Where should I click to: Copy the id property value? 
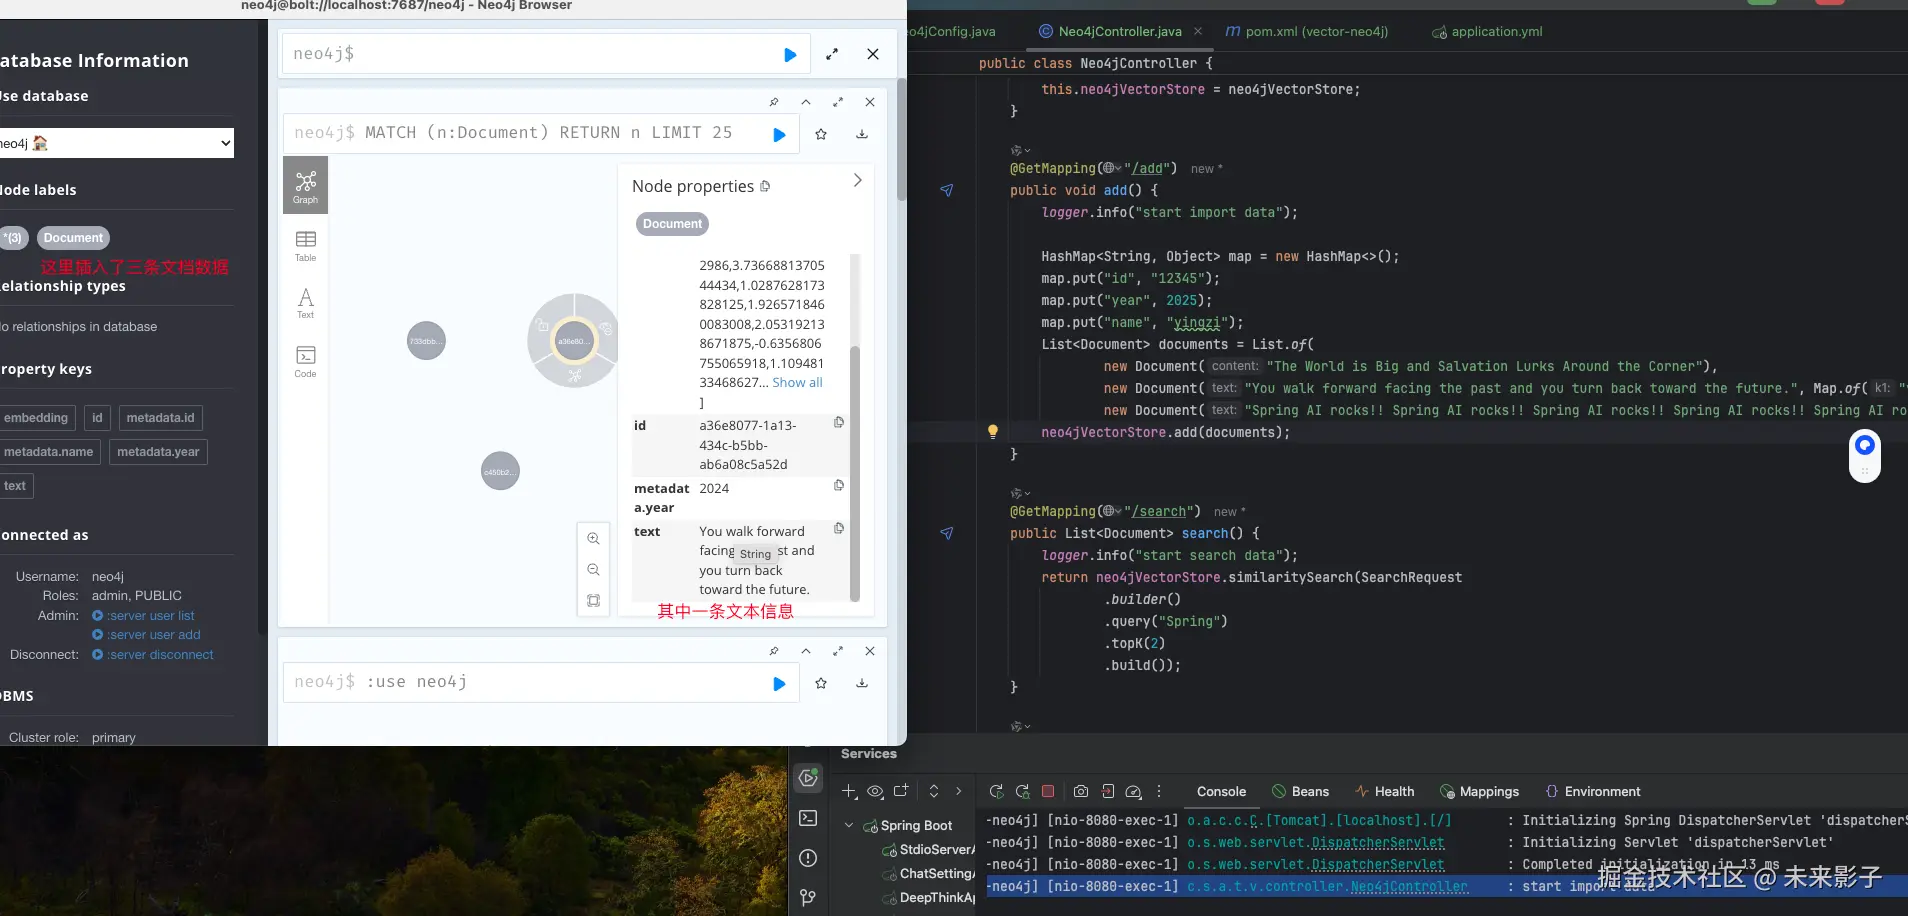click(839, 423)
